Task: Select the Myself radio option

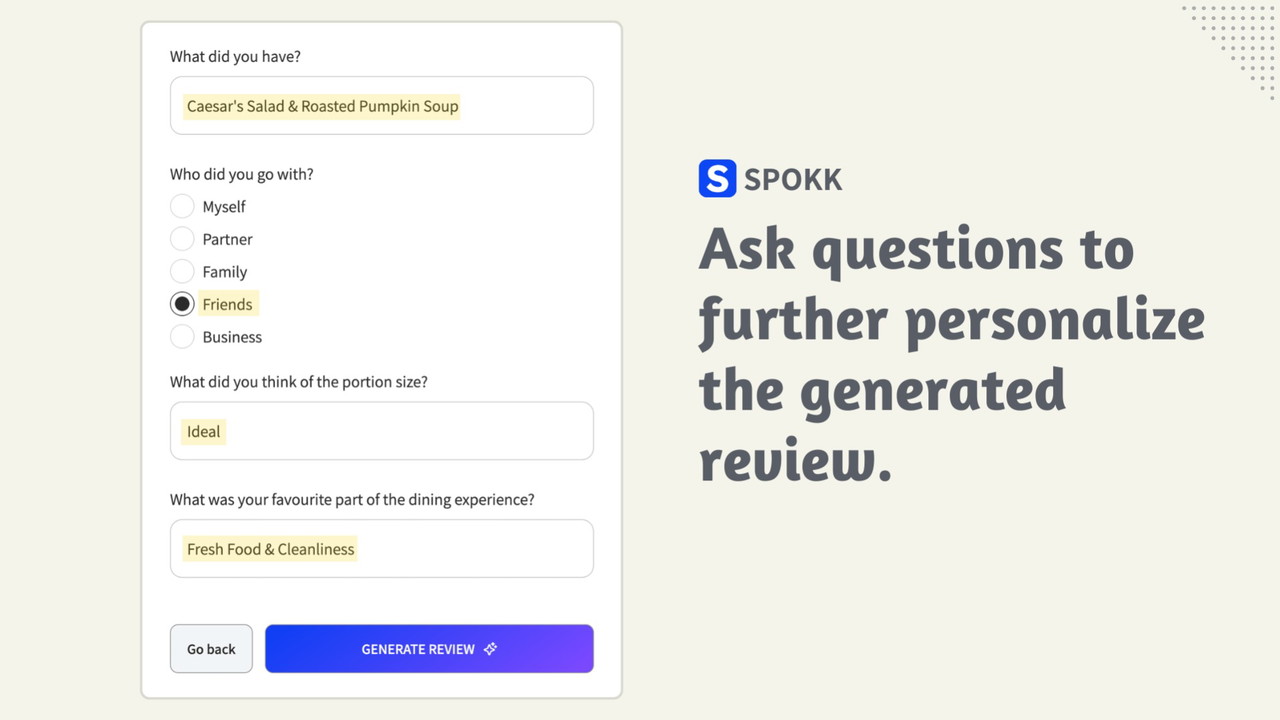Action: tap(182, 206)
